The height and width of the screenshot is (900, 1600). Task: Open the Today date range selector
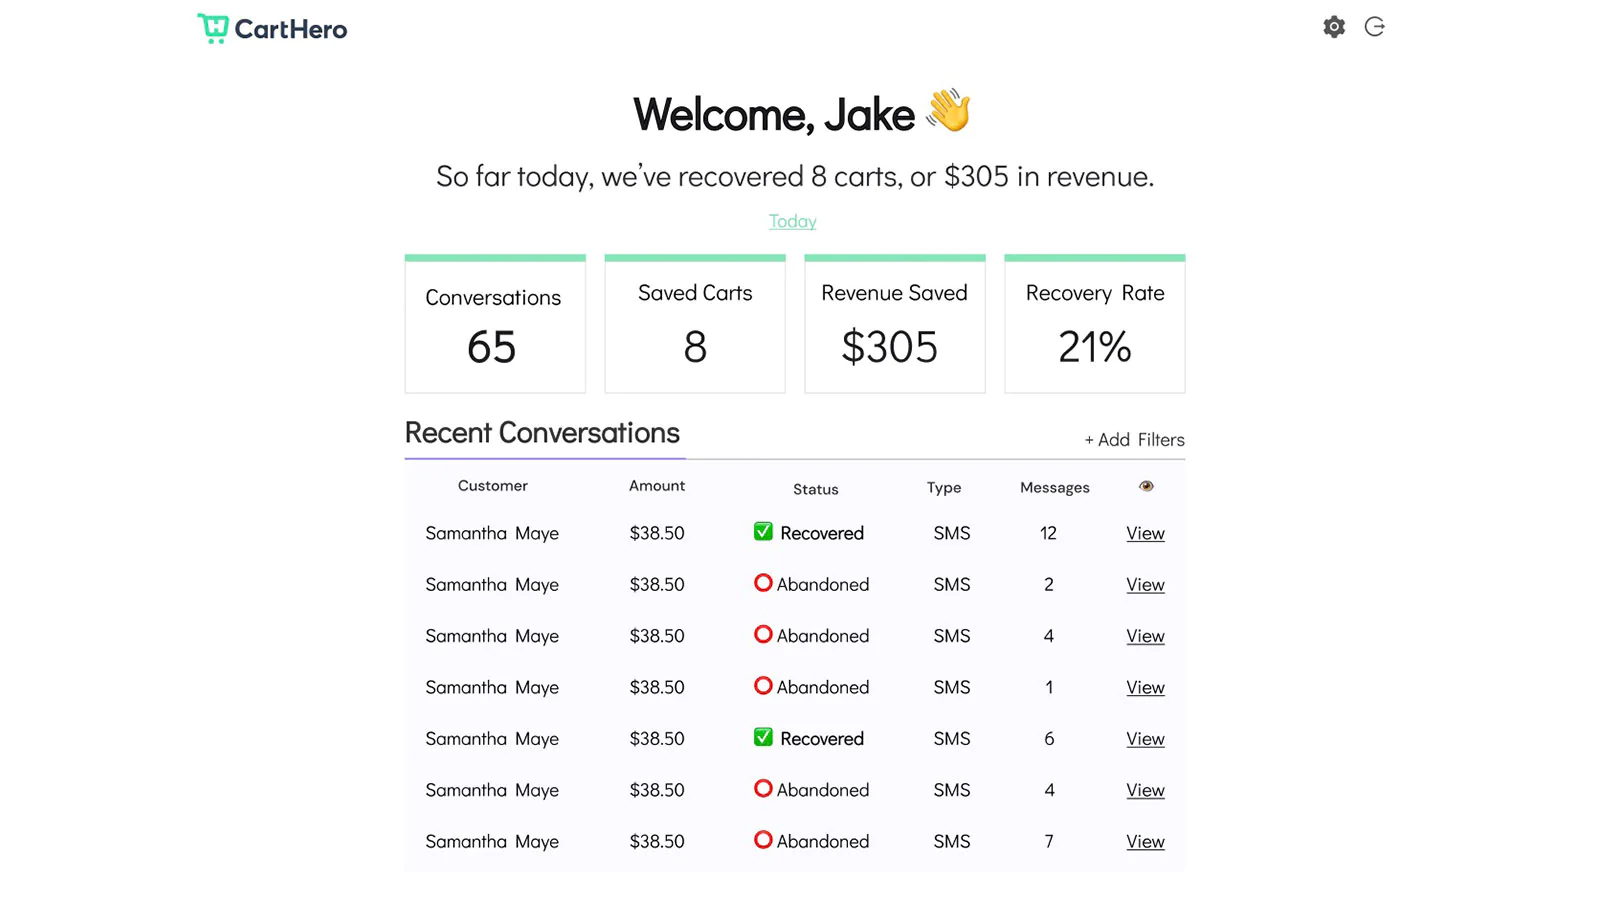coord(792,221)
